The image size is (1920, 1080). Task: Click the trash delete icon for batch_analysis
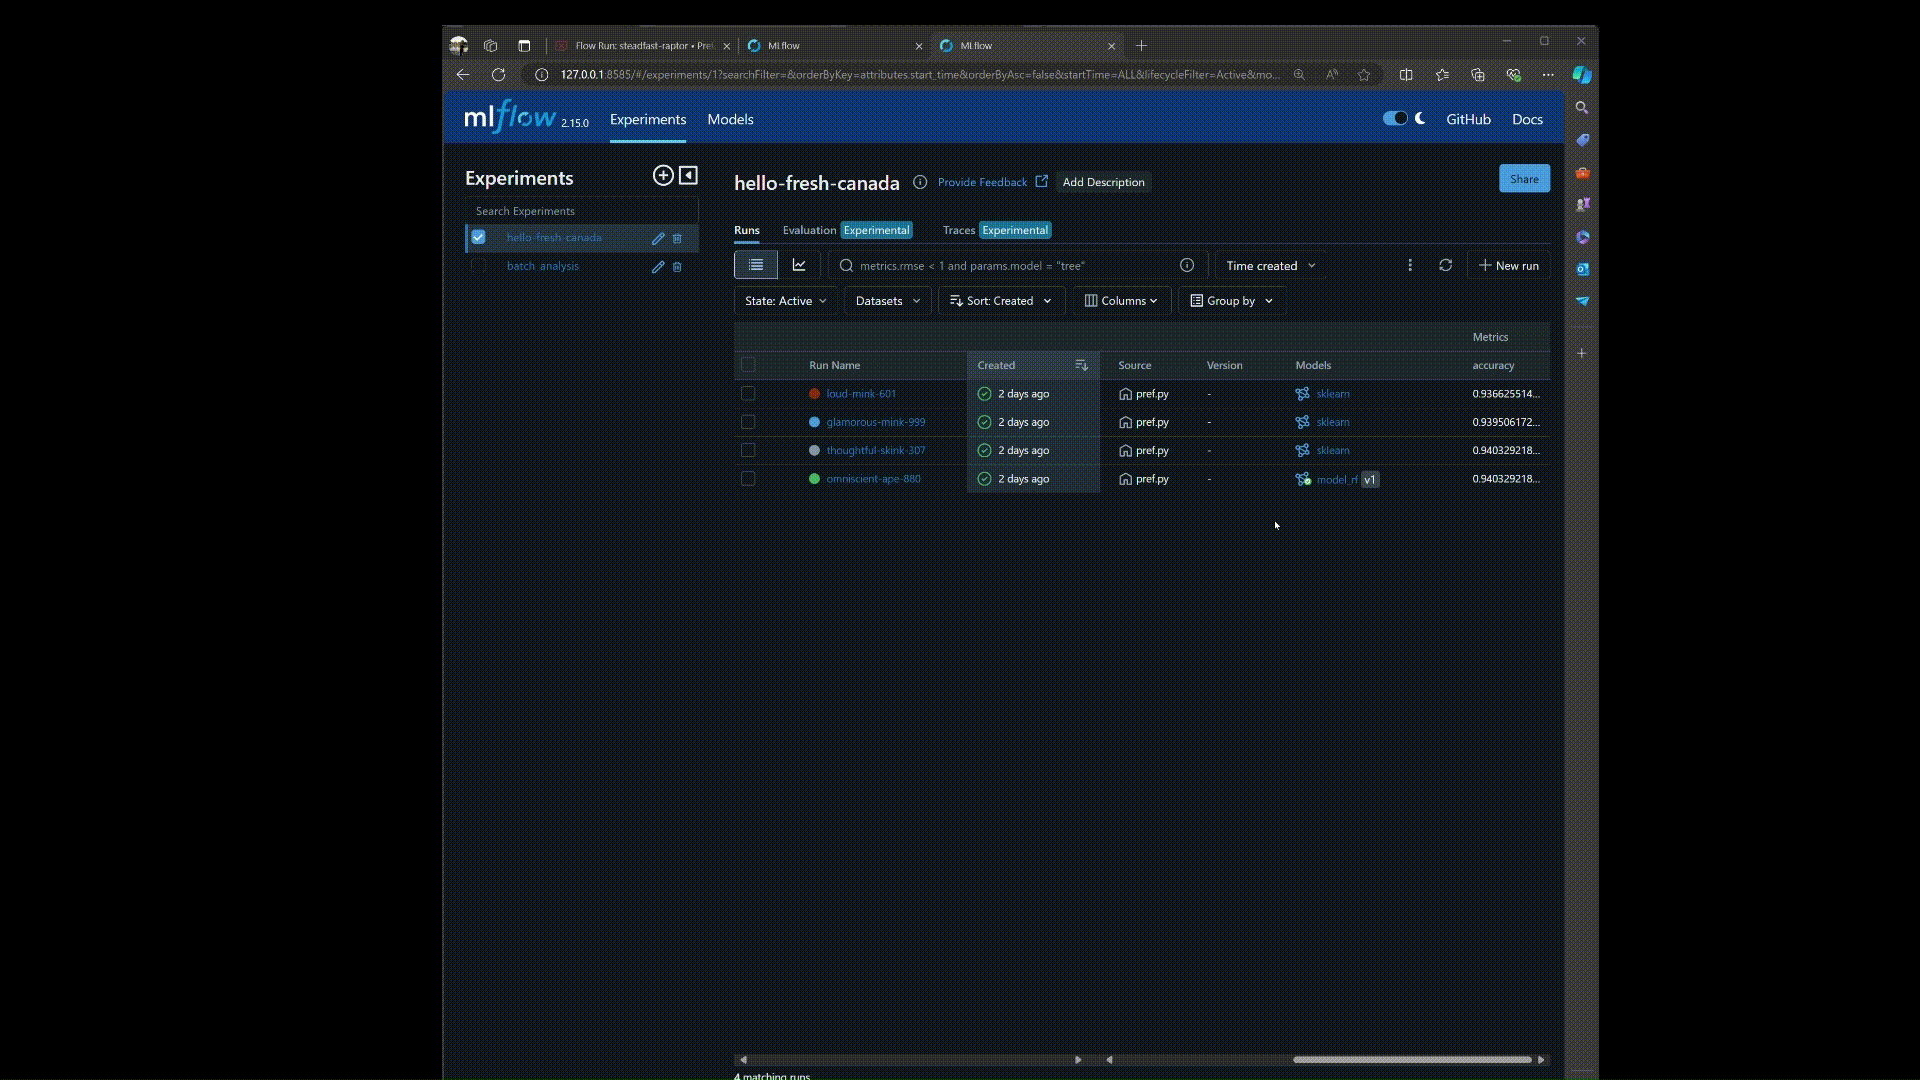coord(677,267)
